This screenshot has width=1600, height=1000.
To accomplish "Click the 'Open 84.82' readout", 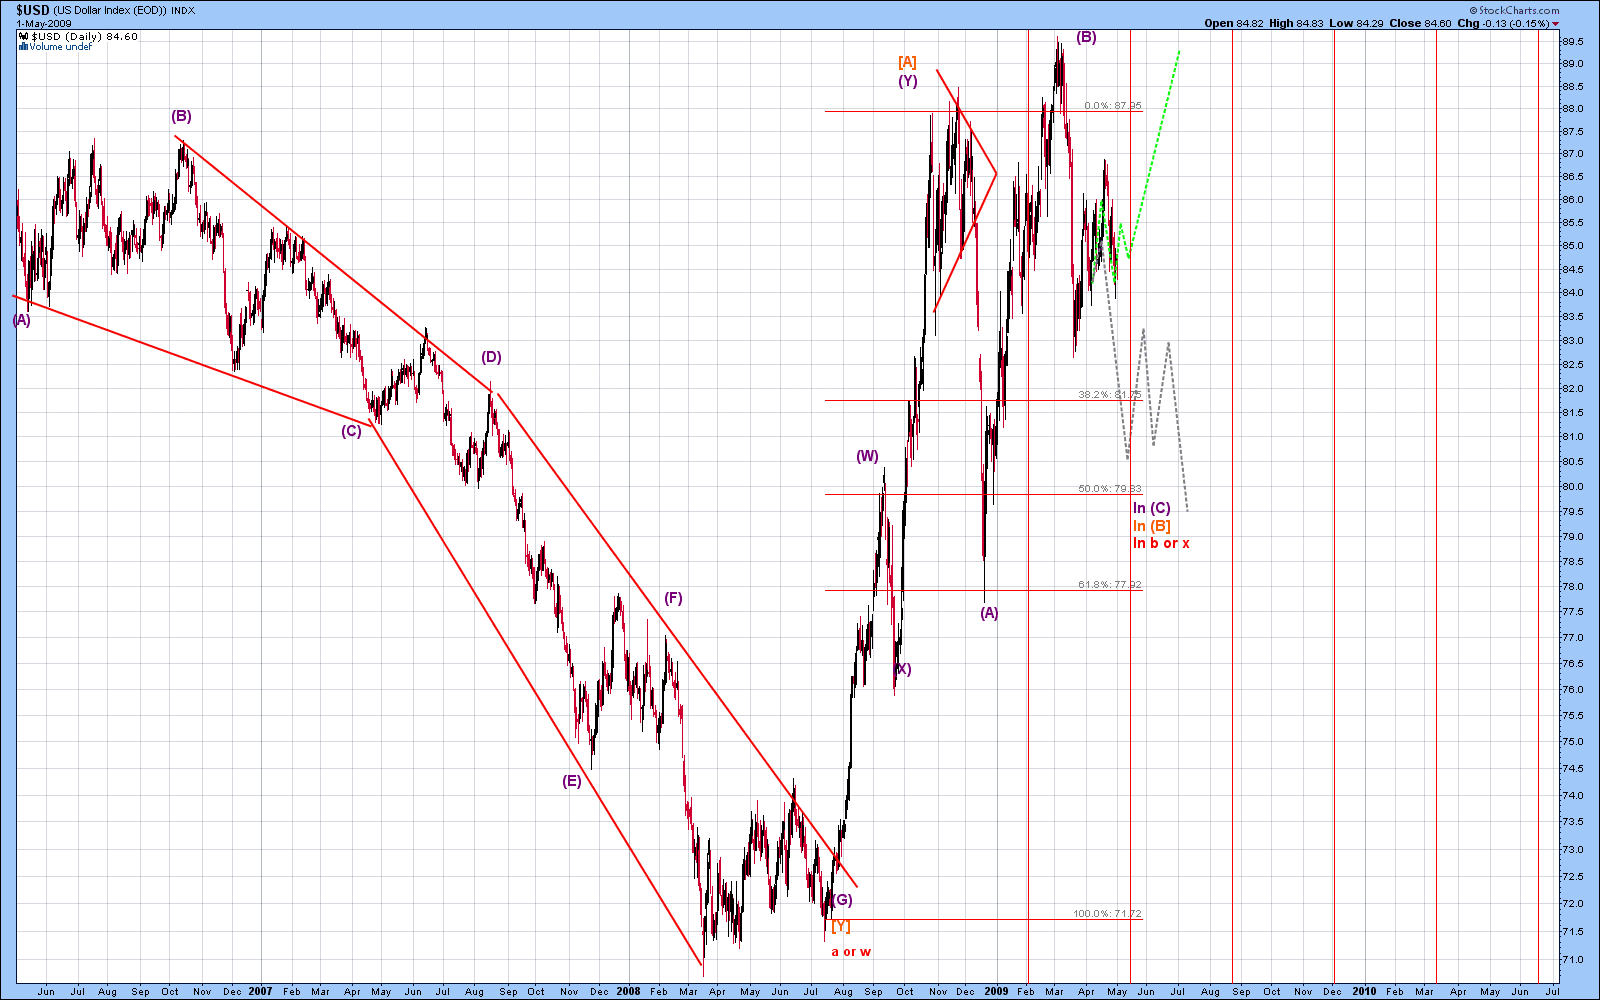I will click(1234, 23).
